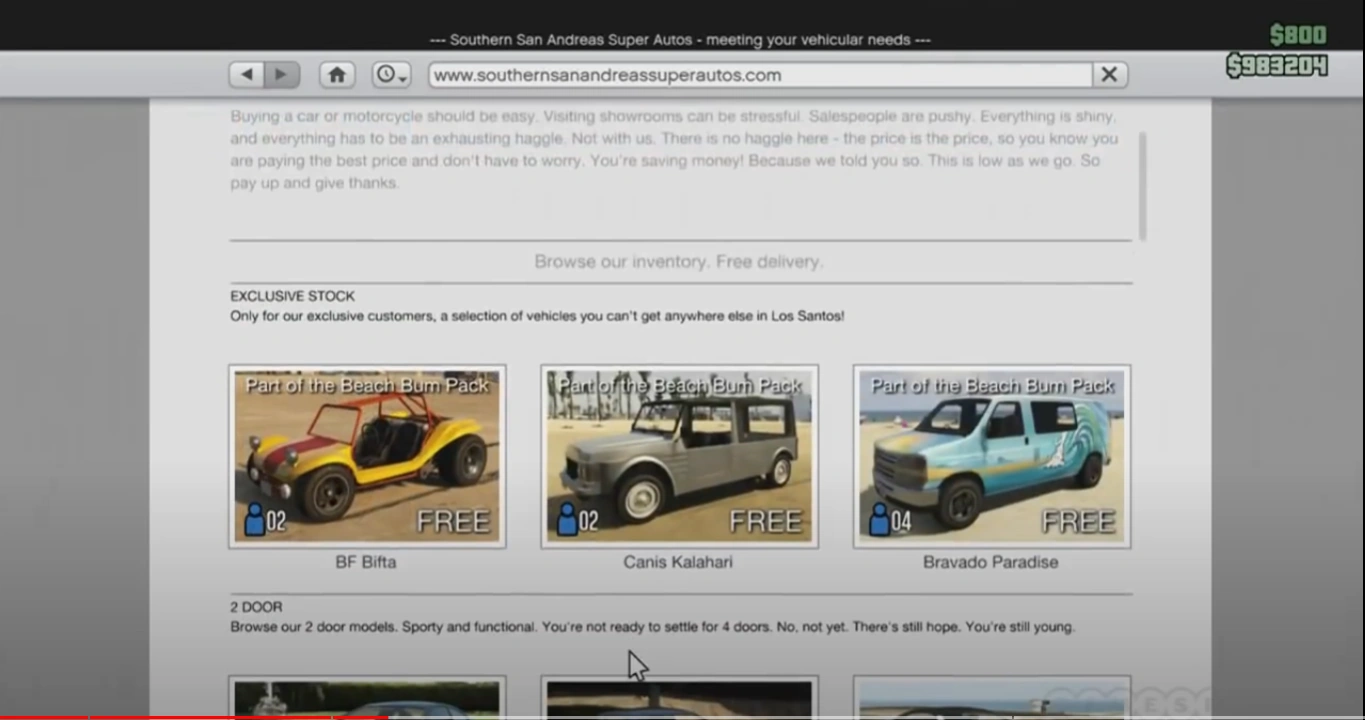Click the description text box scrollbar
This screenshot has width=1365, height=720.
[1142, 186]
